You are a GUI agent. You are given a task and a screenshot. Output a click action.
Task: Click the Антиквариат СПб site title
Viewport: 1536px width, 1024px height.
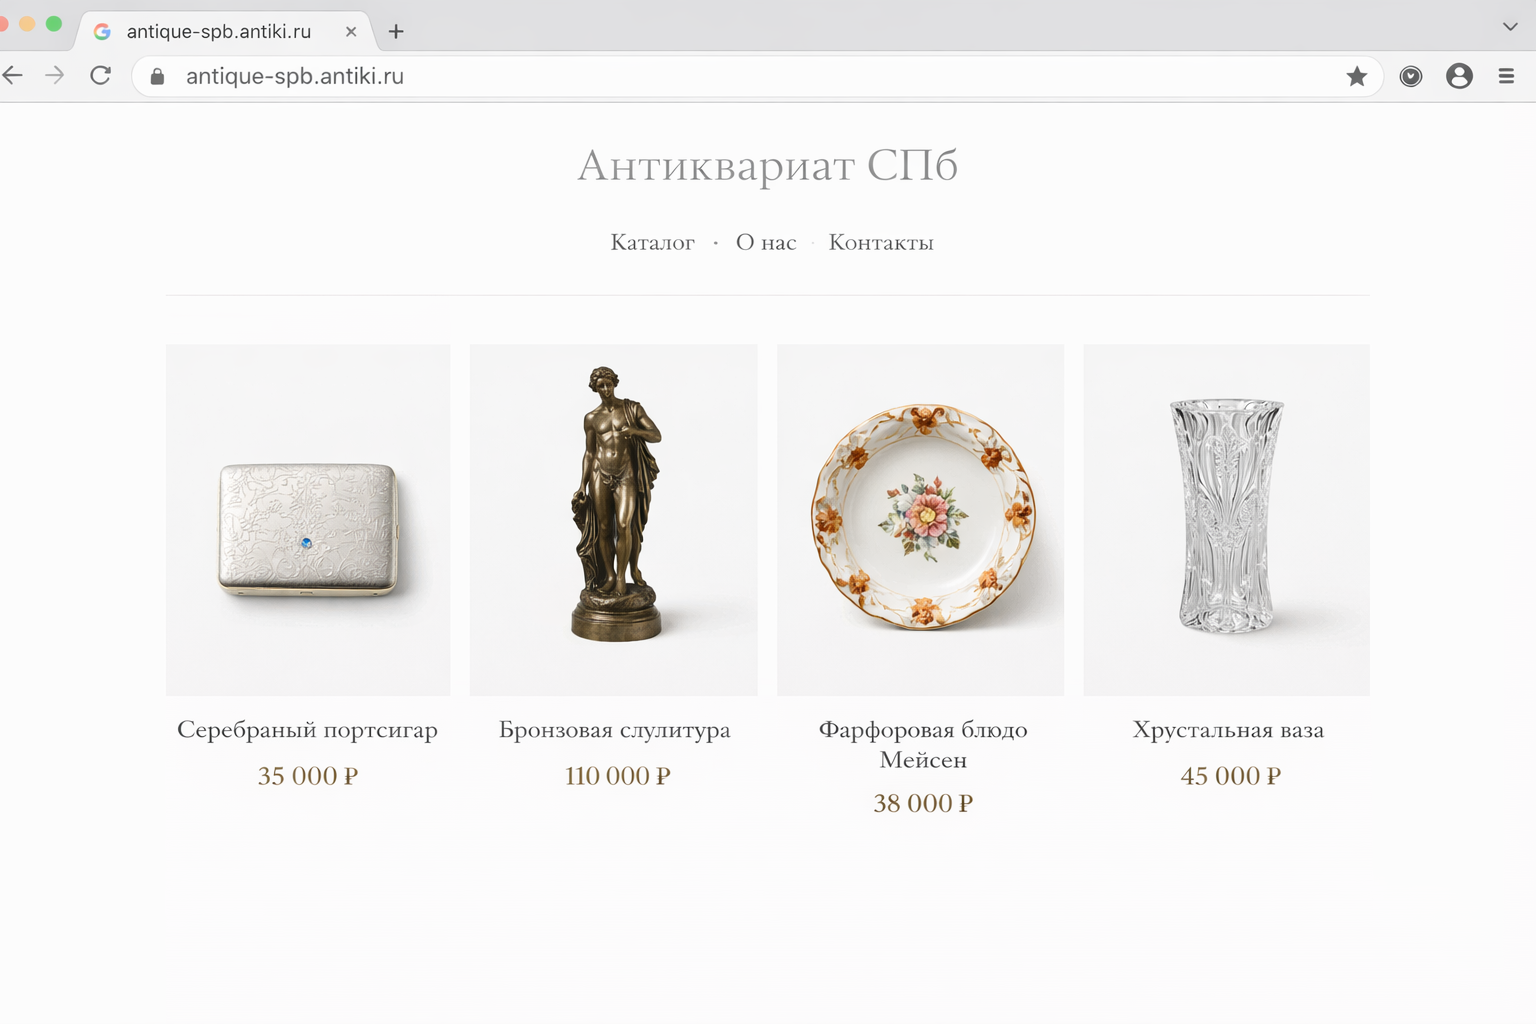pyautogui.click(x=768, y=165)
